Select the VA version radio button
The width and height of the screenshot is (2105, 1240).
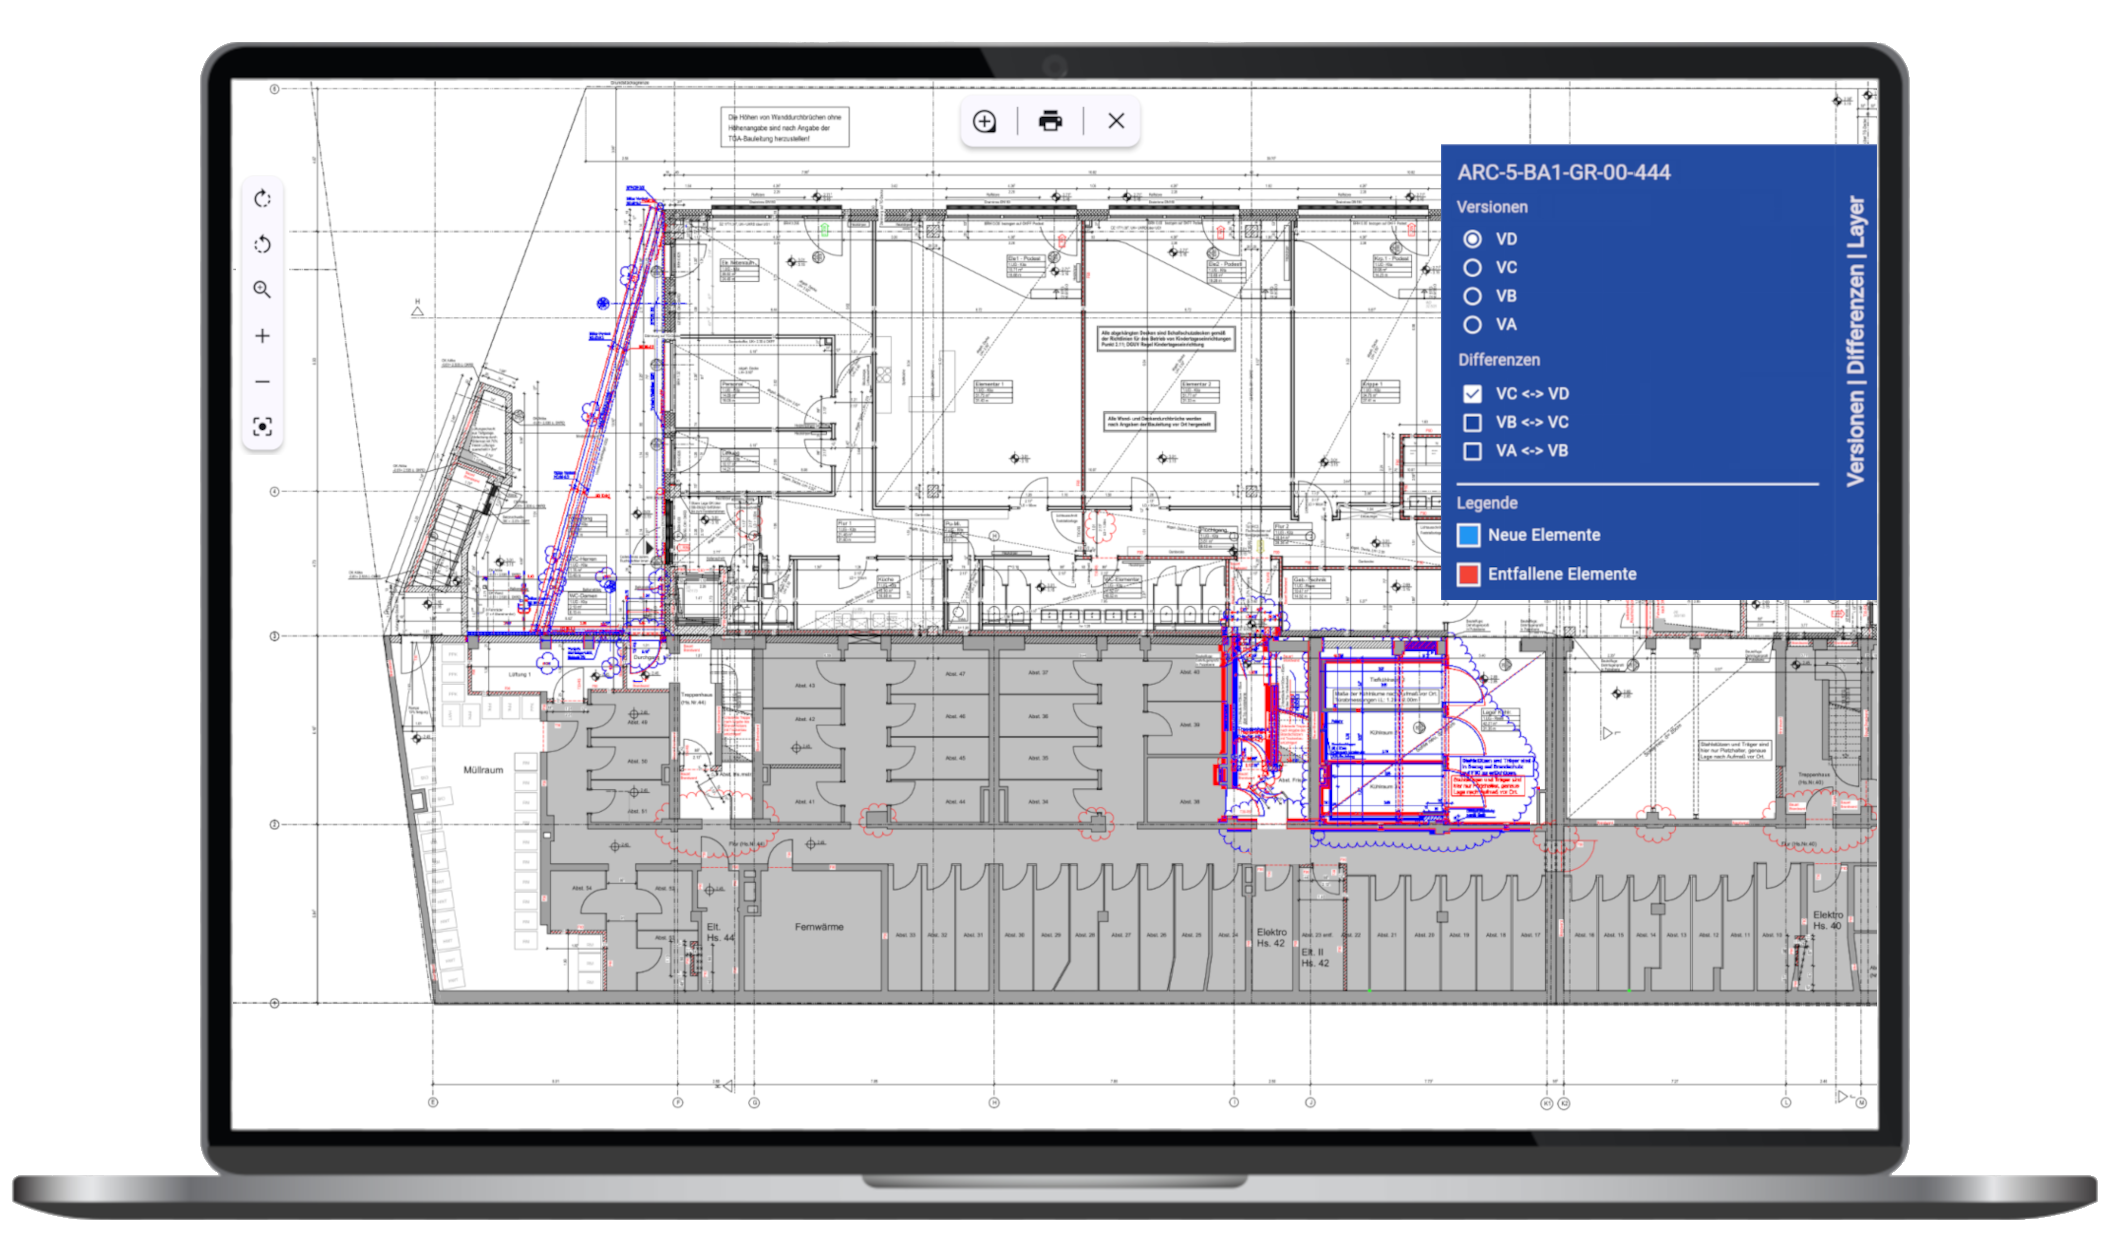point(1472,325)
